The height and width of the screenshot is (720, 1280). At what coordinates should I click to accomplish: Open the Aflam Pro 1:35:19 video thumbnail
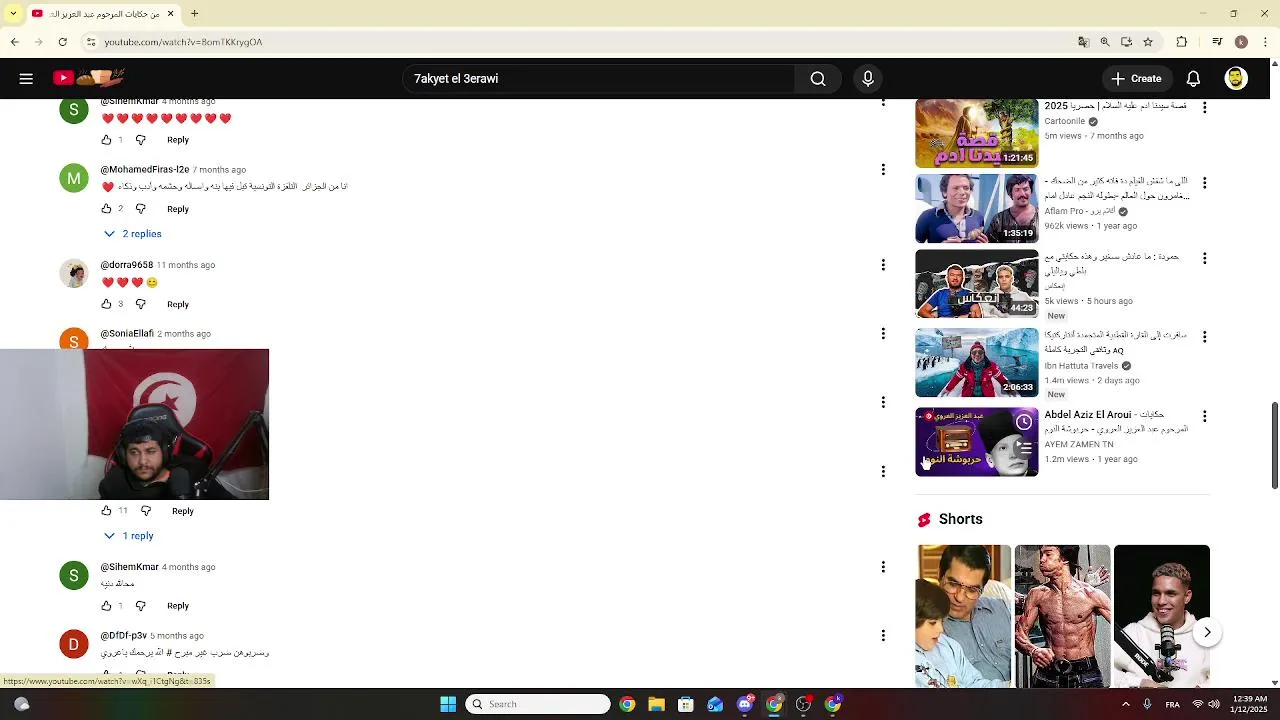tap(977, 209)
